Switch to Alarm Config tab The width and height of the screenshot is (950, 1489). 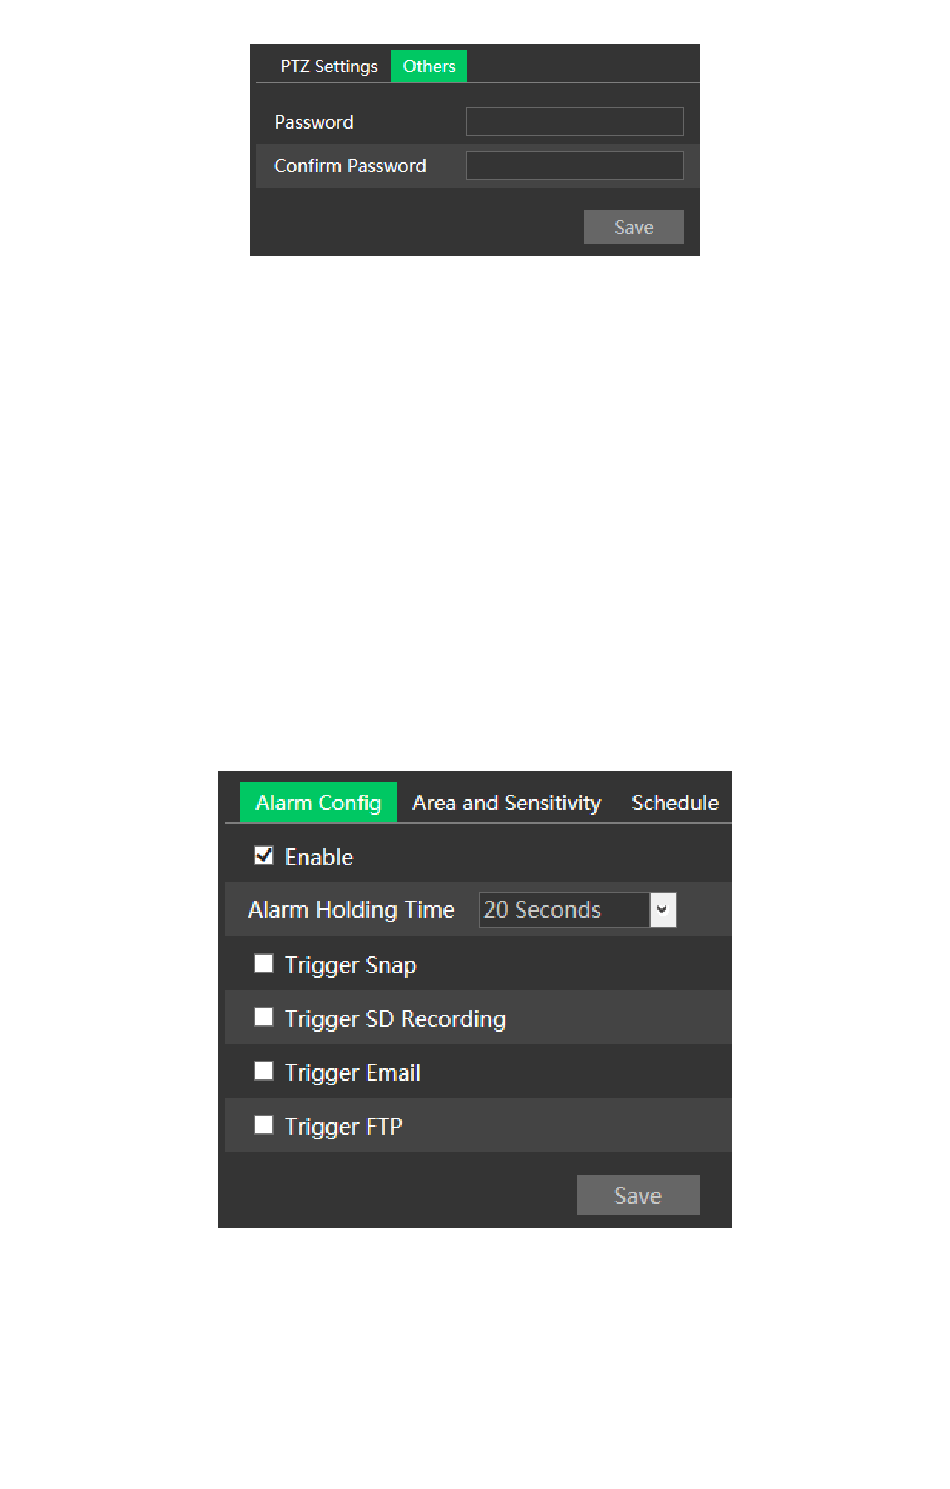click(318, 803)
